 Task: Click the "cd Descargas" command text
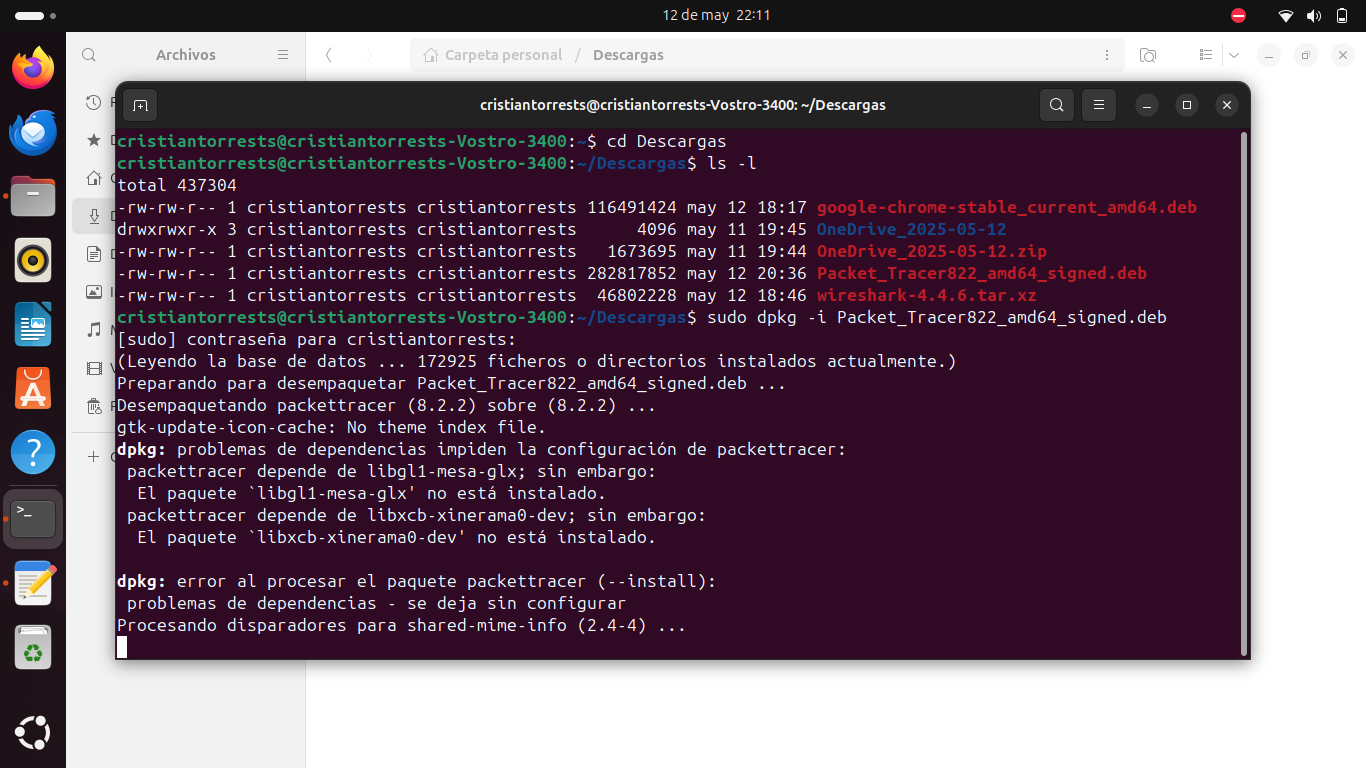pyautogui.click(x=666, y=142)
